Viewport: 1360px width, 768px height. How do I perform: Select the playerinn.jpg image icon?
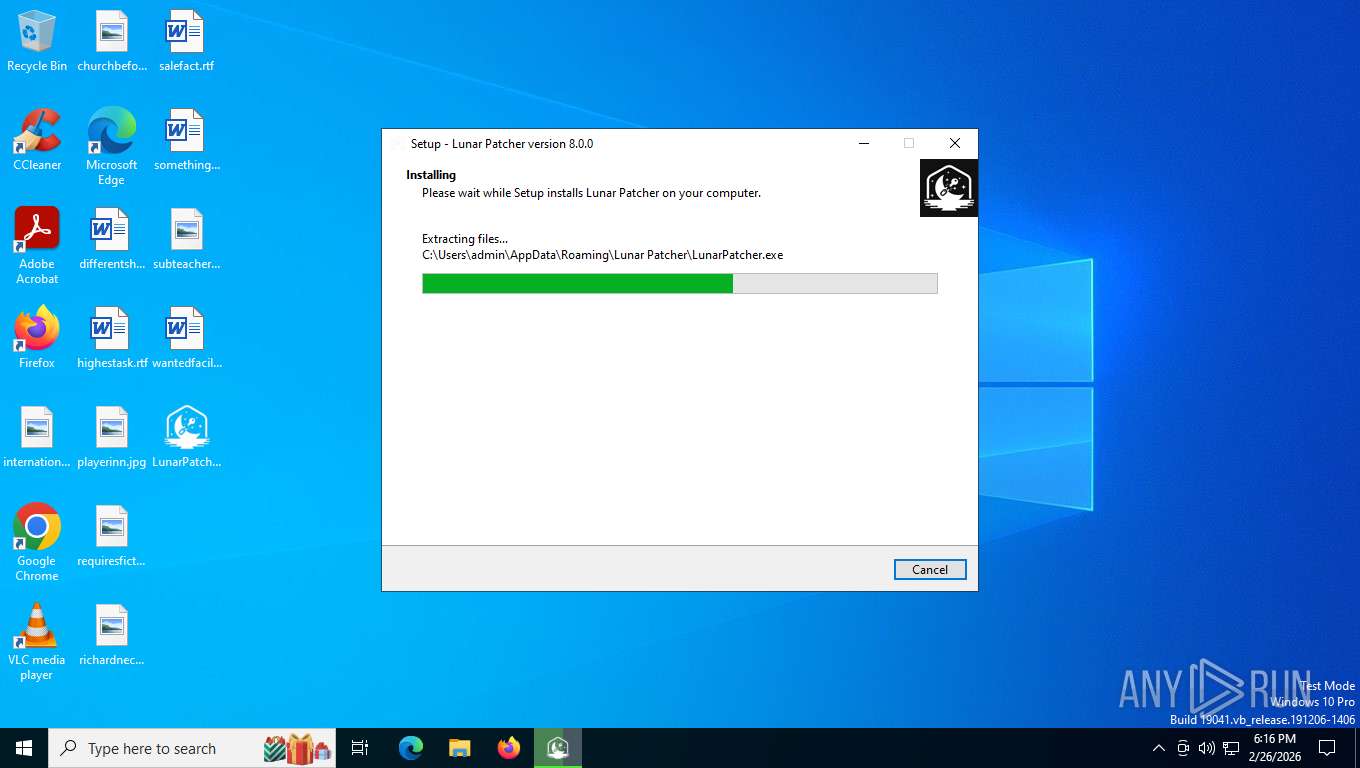pos(112,437)
